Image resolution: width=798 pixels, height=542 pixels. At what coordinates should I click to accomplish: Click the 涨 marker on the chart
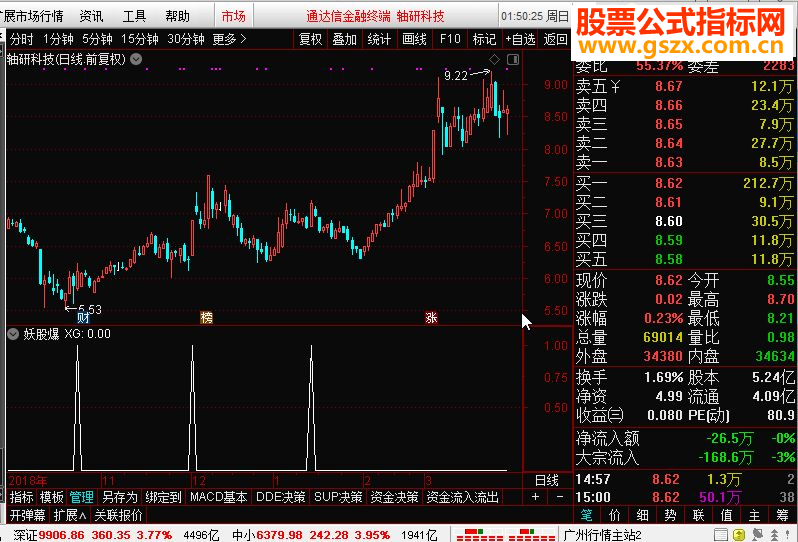pos(431,318)
